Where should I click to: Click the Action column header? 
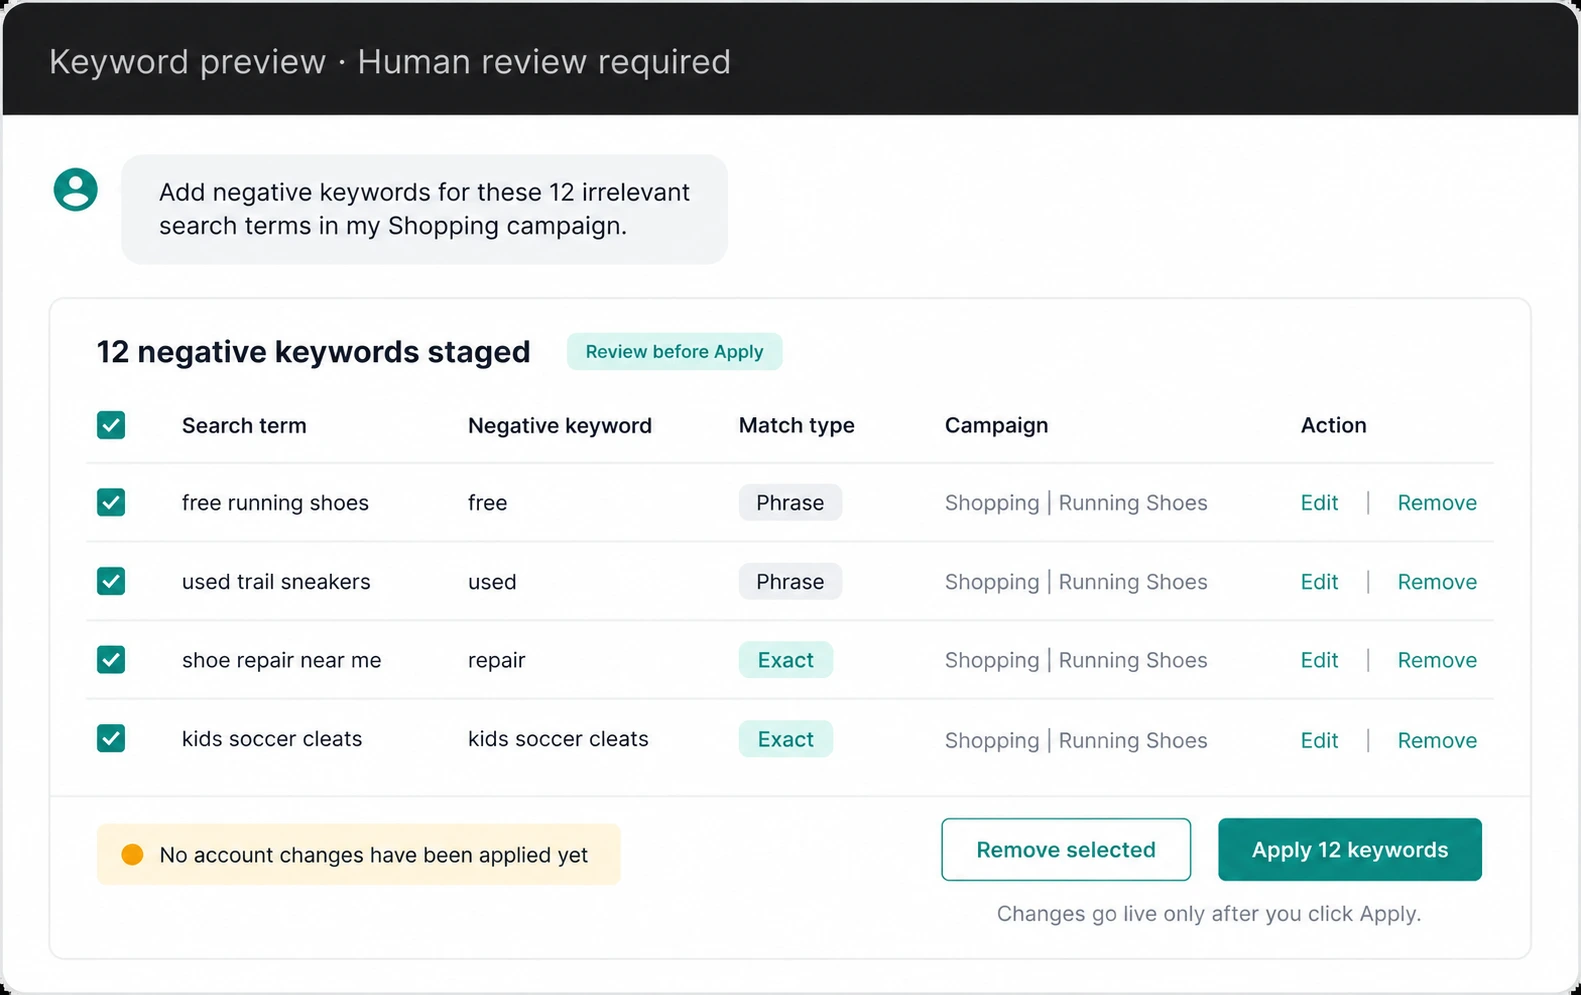pos(1334,426)
